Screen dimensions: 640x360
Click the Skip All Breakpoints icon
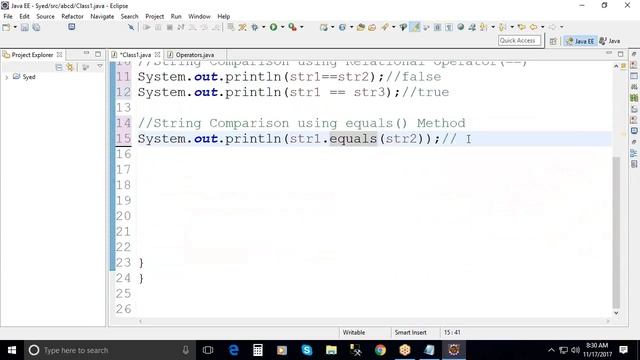tap(131, 27)
